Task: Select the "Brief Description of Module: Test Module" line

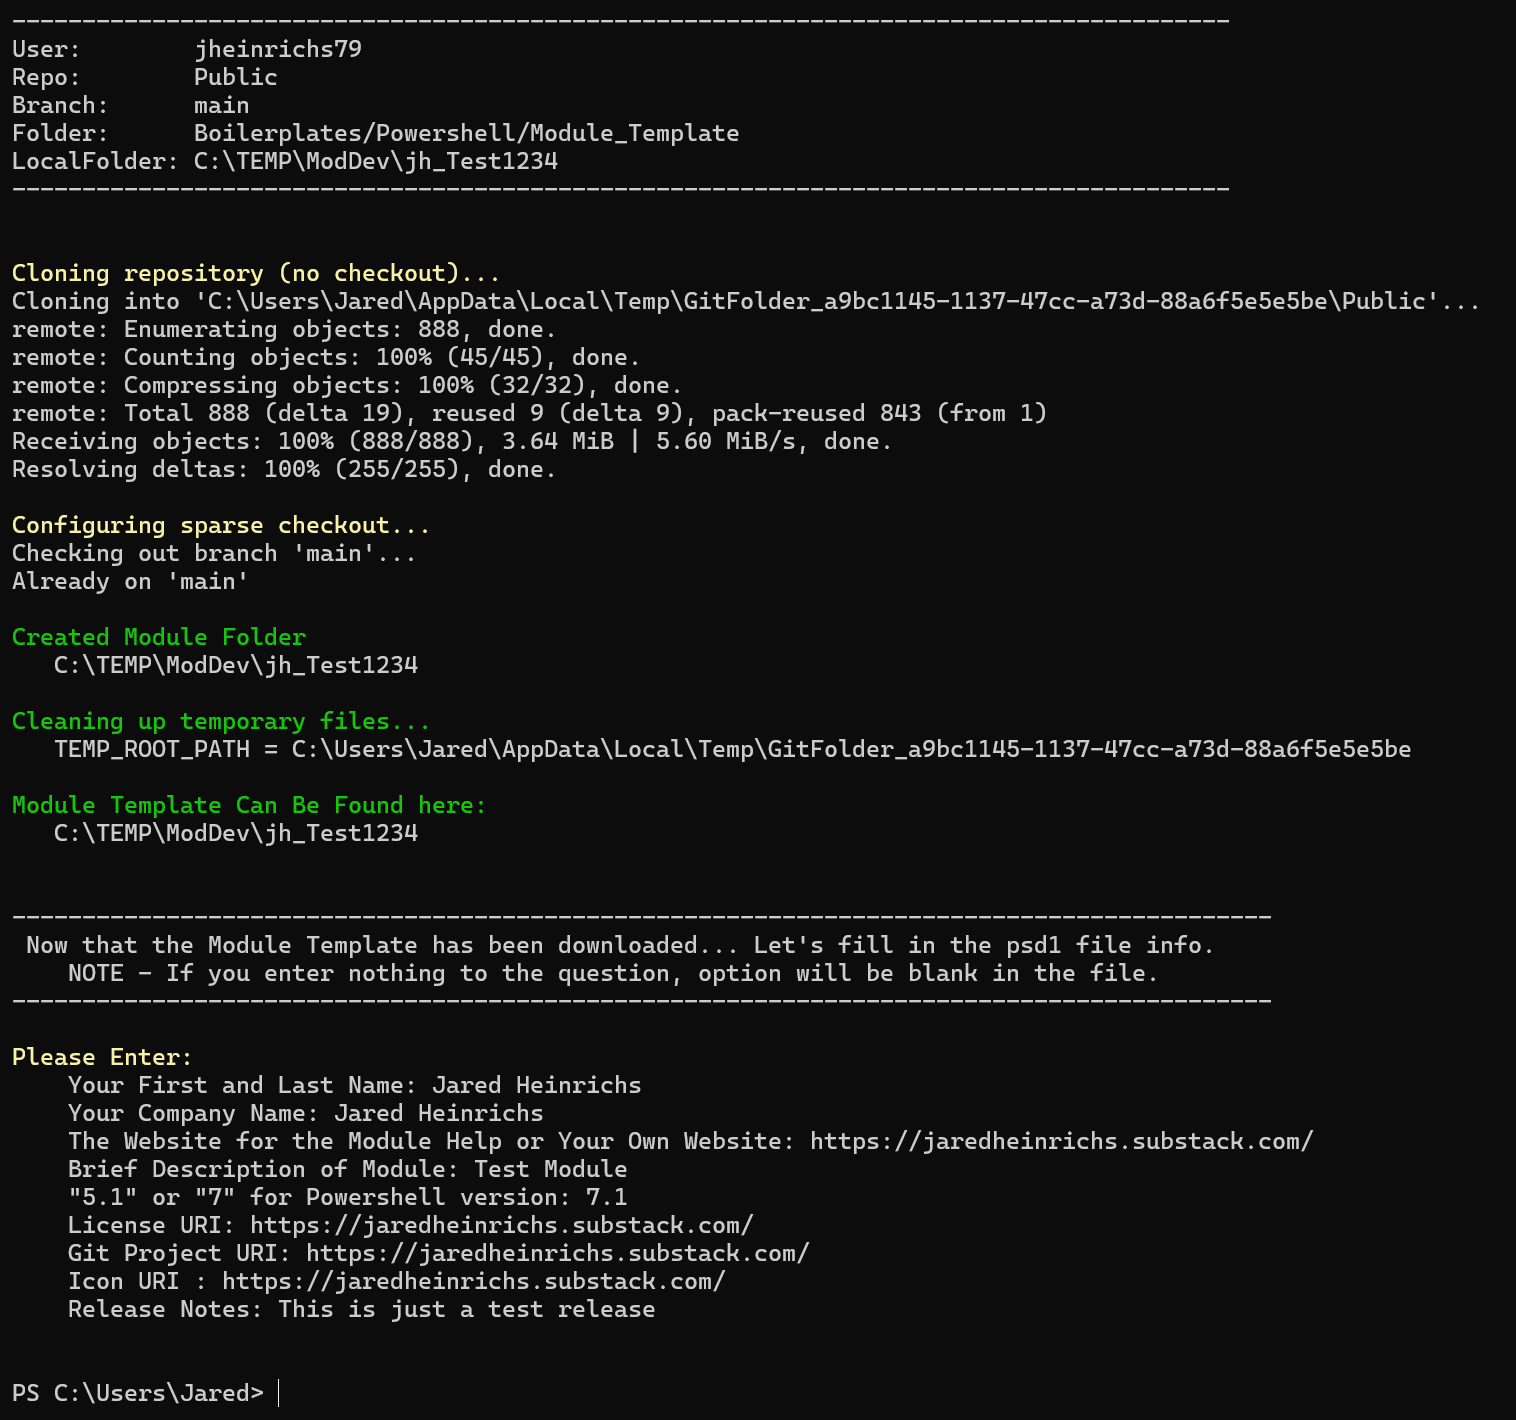Action: point(348,1169)
